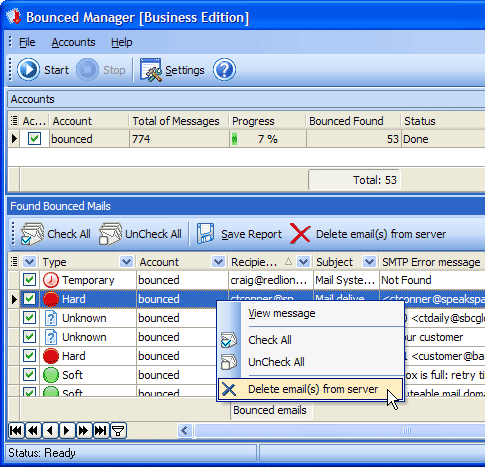Toggle the bounced account checkbox
Screen dimensions: 485x467
pyautogui.click(x=34, y=139)
